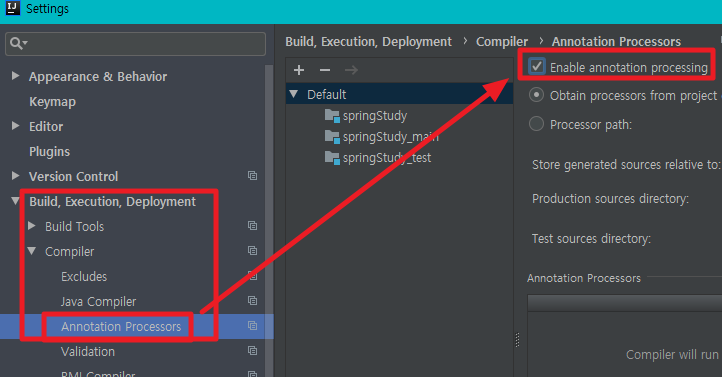Click project-level icon beside Validation
Image resolution: width=722 pixels, height=377 pixels.
(x=252, y=351)
